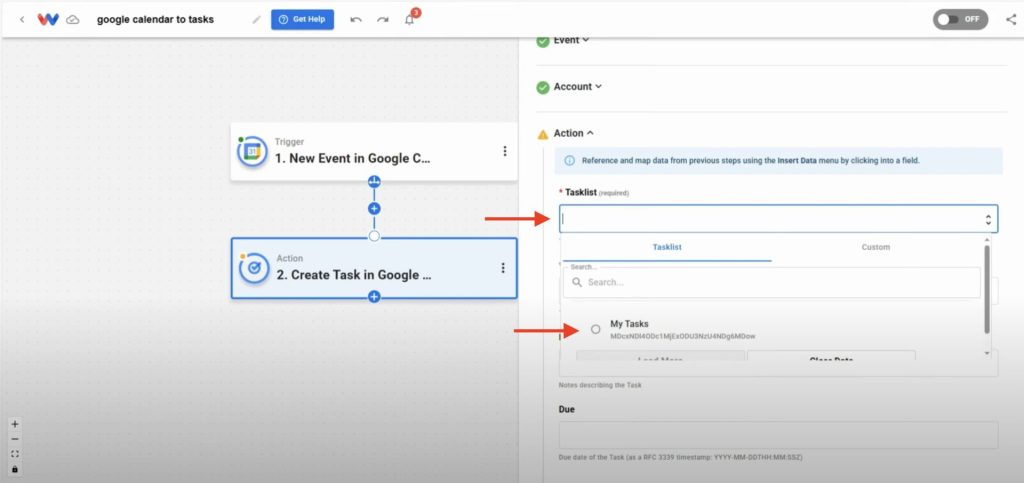Click the info icon in the blue banner
The width and height of the screenshot is (1024, 483).
pos(569,161)
